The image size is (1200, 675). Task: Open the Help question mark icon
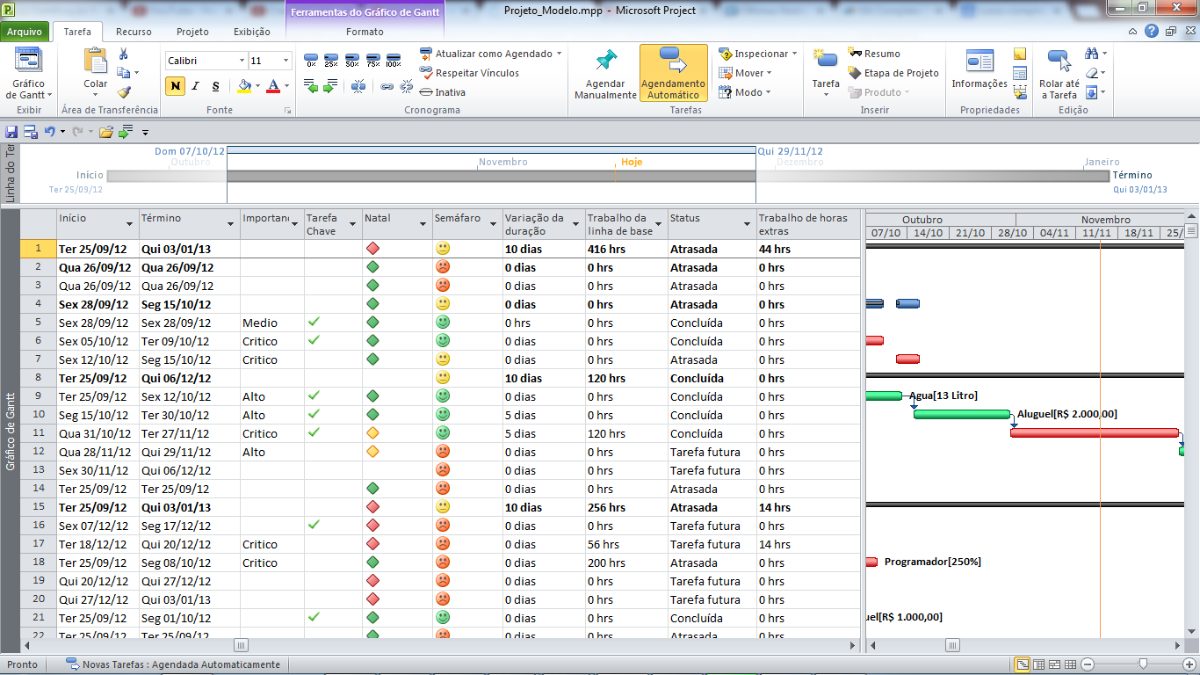coord(1152,31)
